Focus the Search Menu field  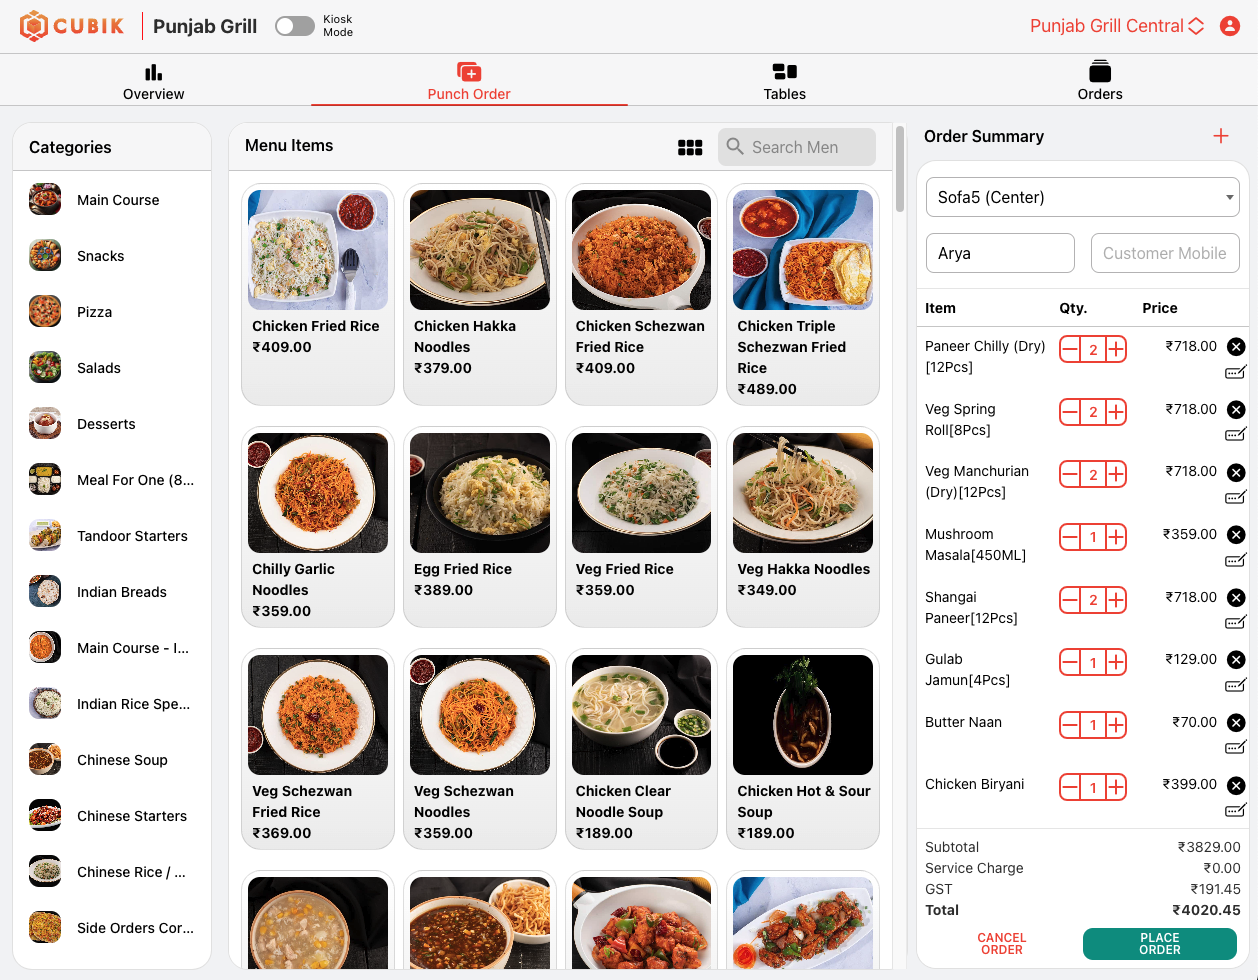[x=797, y=147]
